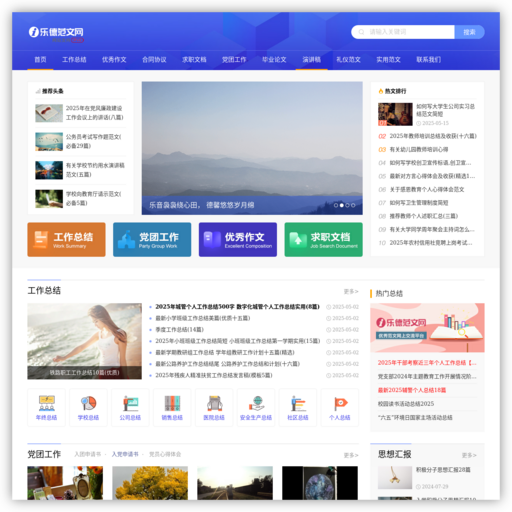Open 季度工作总结(14篇) article
This screenshot has height=512, width=512.
tap(179, 330)
